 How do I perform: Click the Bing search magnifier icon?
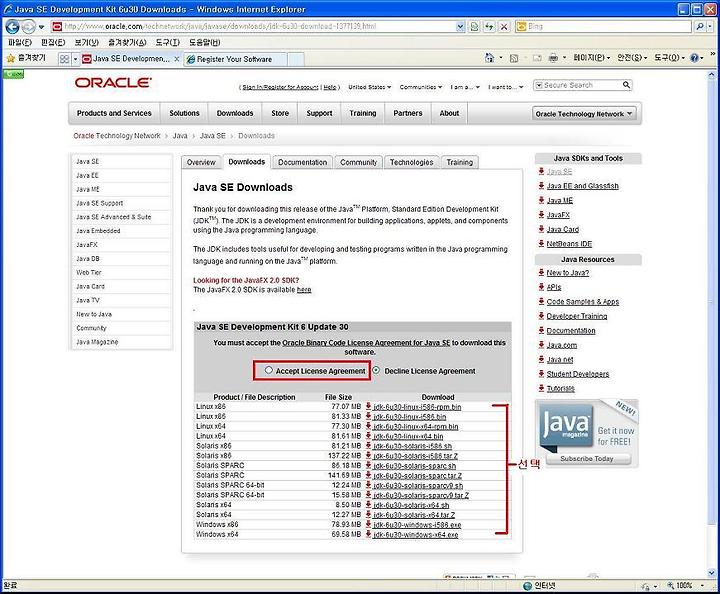[699, 27]
